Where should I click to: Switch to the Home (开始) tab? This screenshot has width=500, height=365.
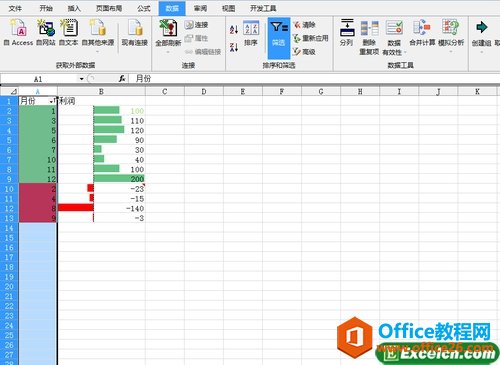click(x=46, y=8)
